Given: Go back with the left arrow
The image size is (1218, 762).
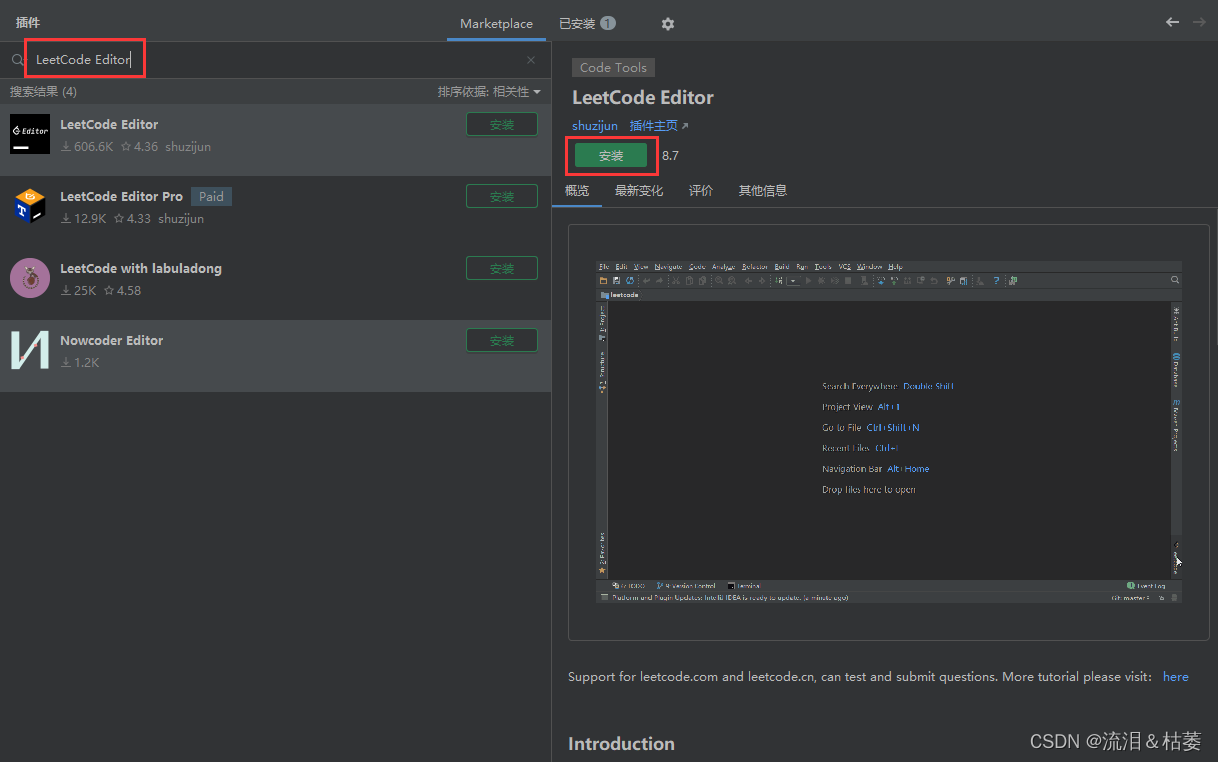Looking at the screenshot, I should (1172, 22).
